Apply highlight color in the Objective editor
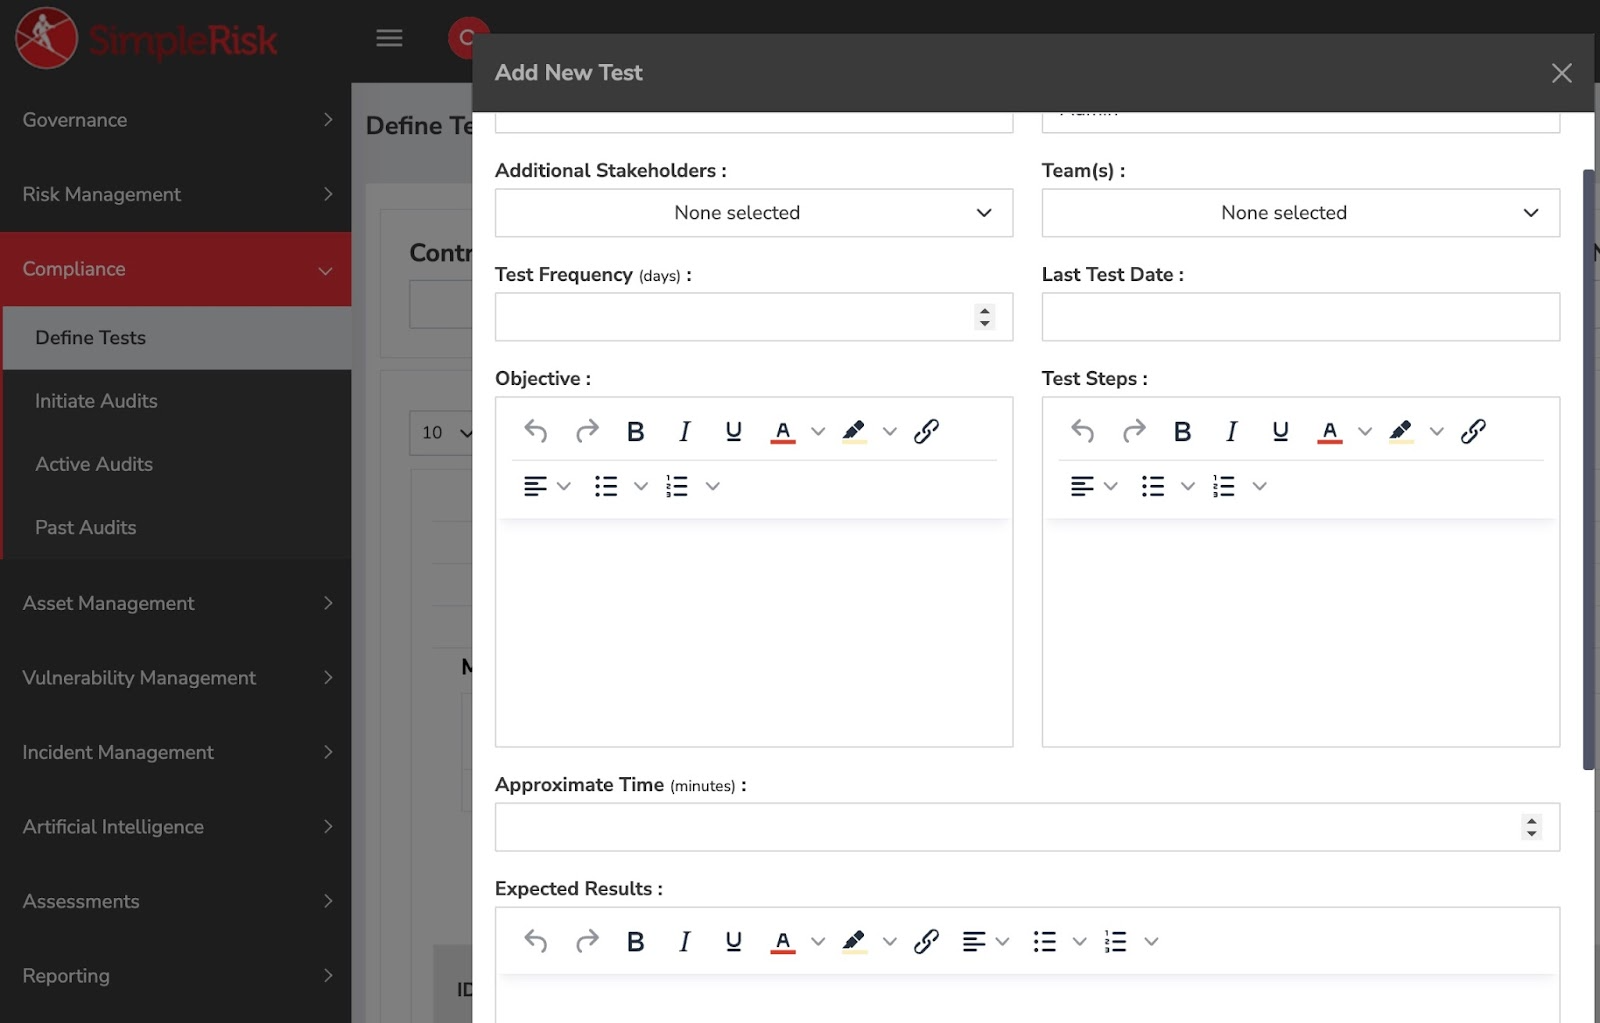This screenshot has width=1600, height=1023. pos(852,431)
